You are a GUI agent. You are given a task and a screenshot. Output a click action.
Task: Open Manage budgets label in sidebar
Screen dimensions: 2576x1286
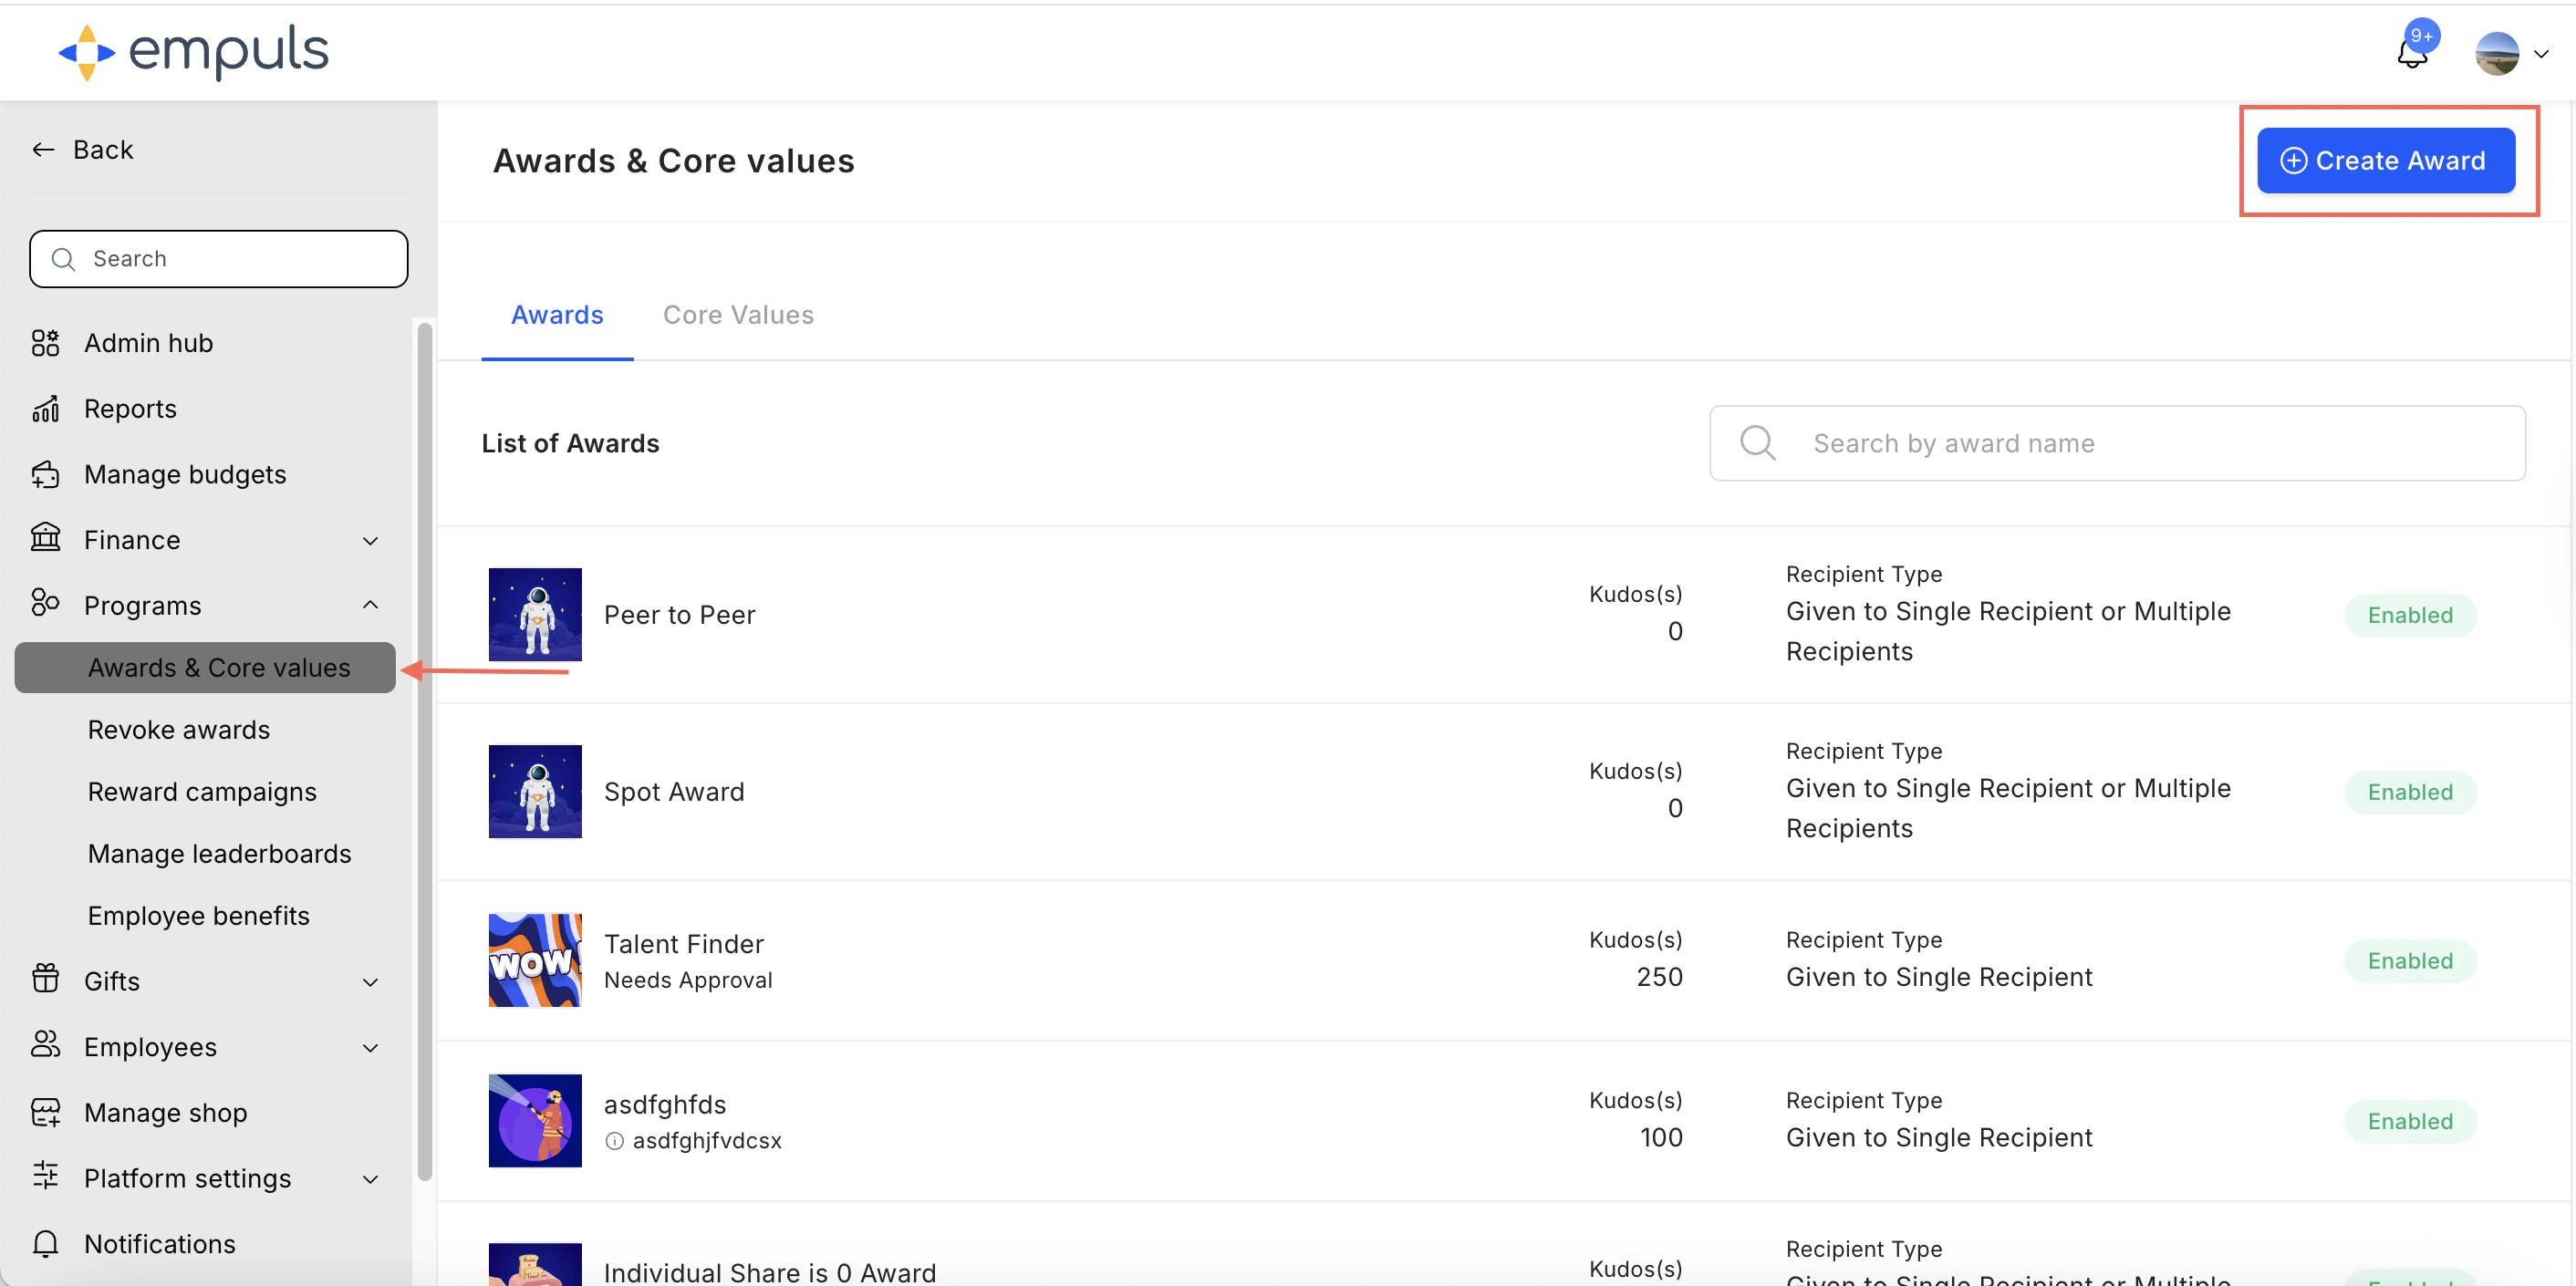click(185, 474)
